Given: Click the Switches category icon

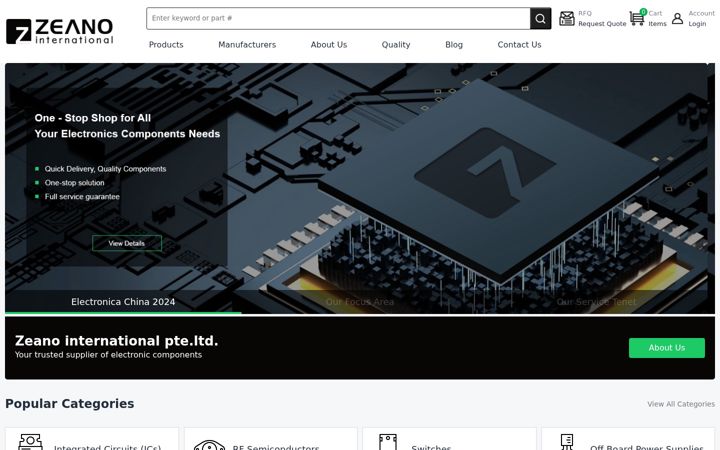Looking at the screenshot, I should click(388, 442).
